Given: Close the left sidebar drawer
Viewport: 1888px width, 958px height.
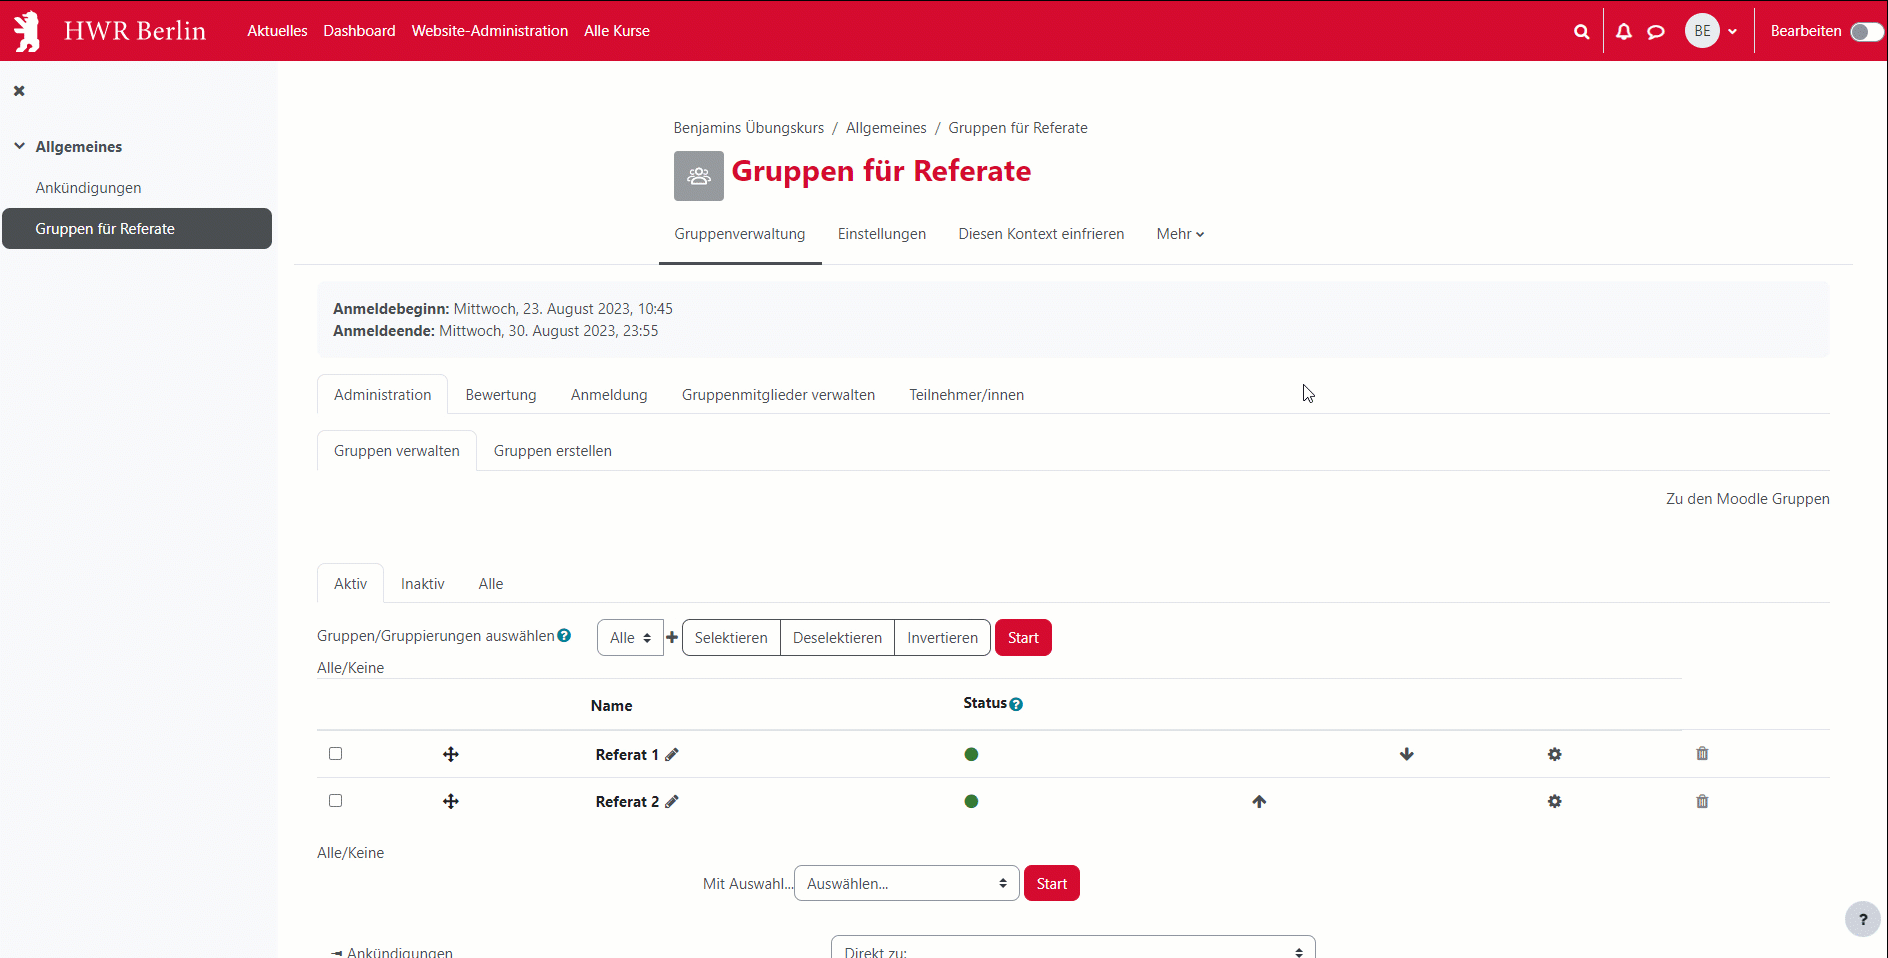Looking at the screenshot, I should 19,91.
